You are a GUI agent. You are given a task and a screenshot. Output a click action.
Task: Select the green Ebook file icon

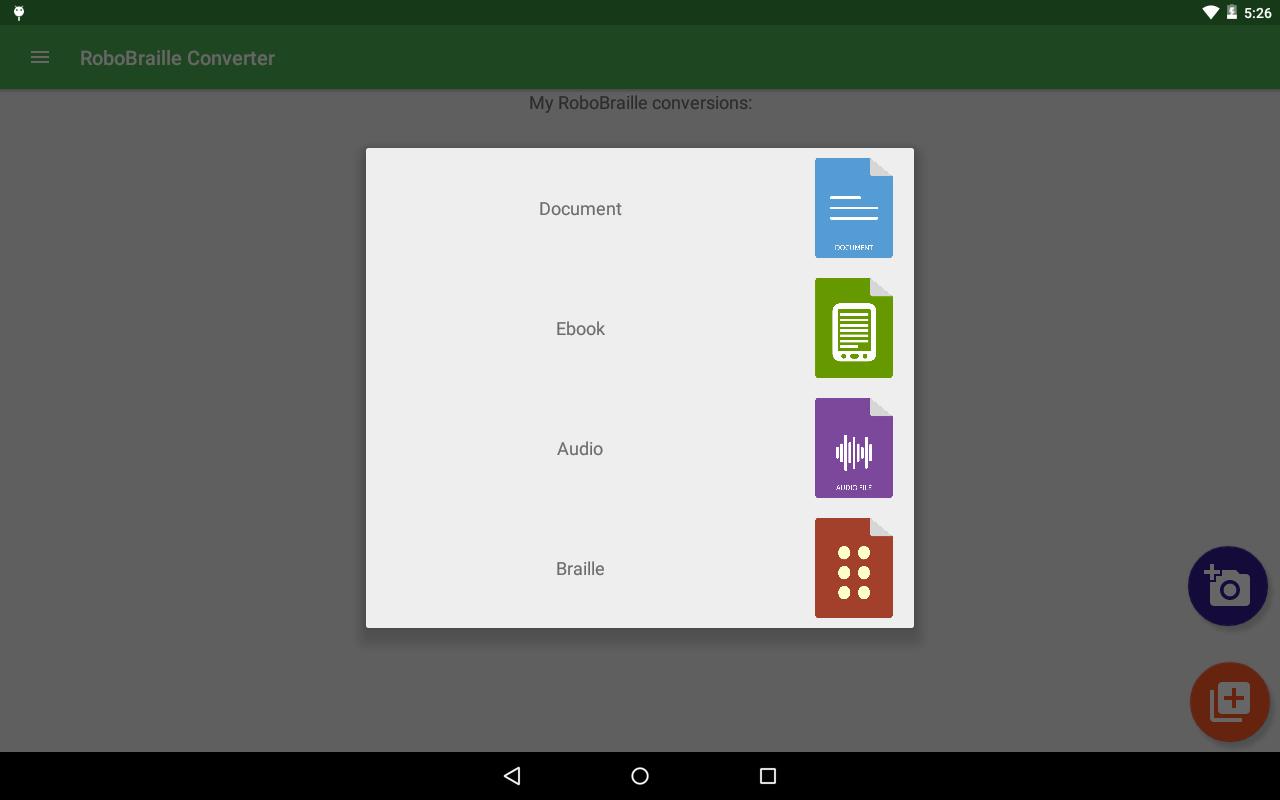click(x=854, y=328)
